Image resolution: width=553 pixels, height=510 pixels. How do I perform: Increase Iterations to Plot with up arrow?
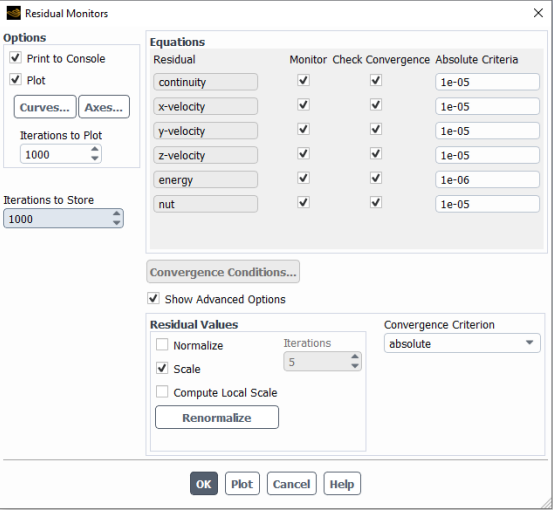95,150
